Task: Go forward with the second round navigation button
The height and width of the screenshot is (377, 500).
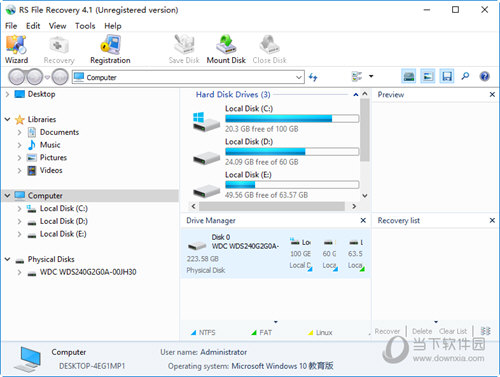Action: click(x=34, y=77)
